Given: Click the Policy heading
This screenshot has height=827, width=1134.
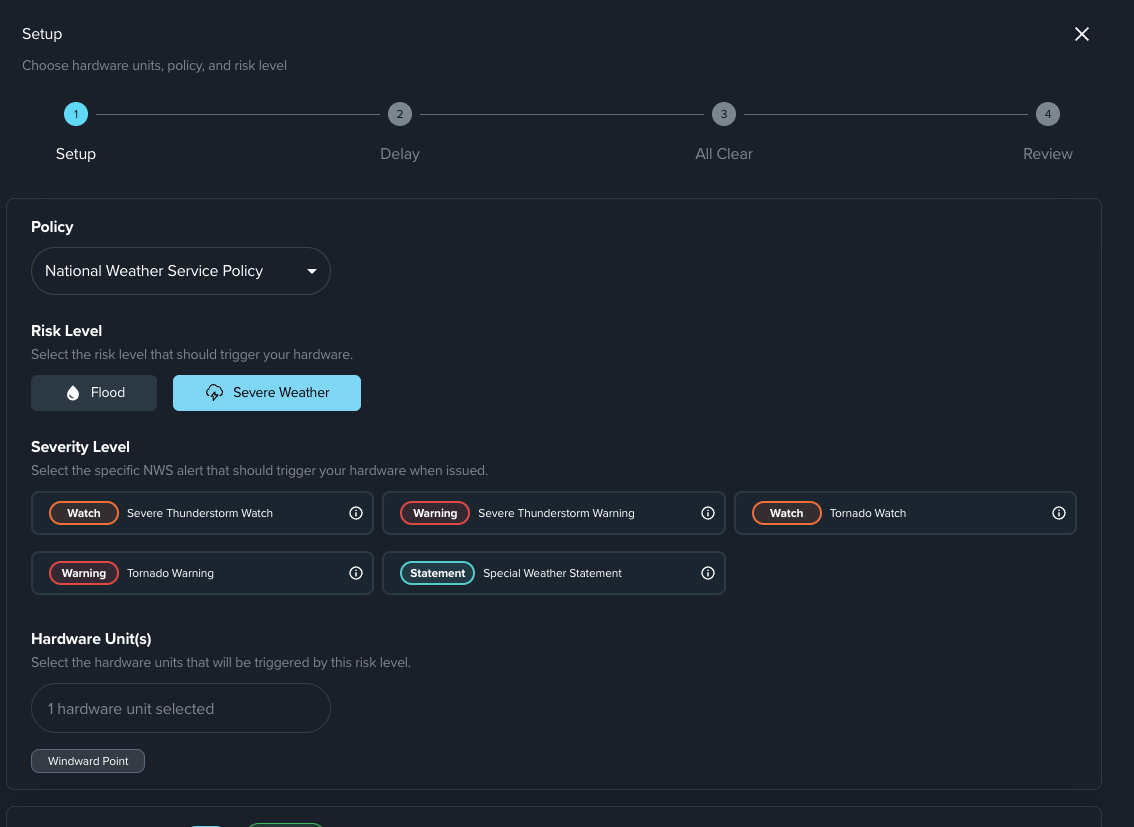Looking at the screenshot, I should (52, 227).
